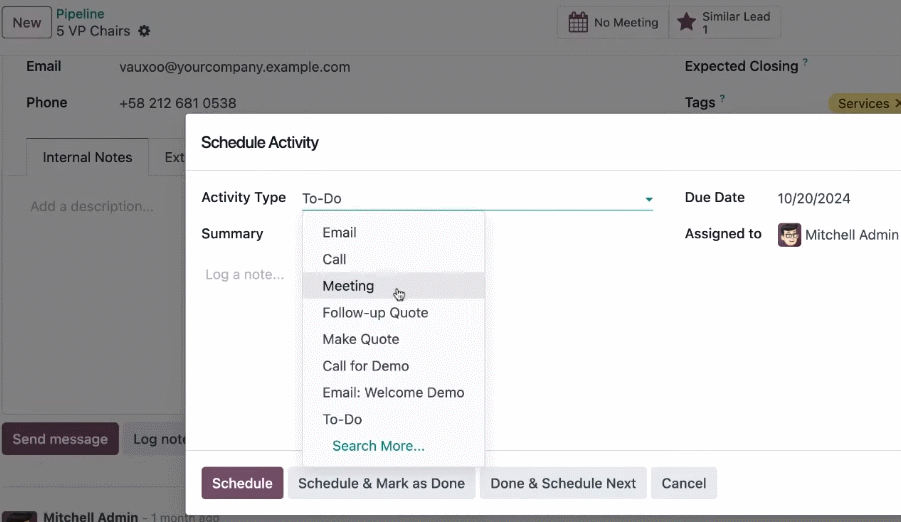
Task: Click the calendar No Meeting icon
Action: click(578, 22)
